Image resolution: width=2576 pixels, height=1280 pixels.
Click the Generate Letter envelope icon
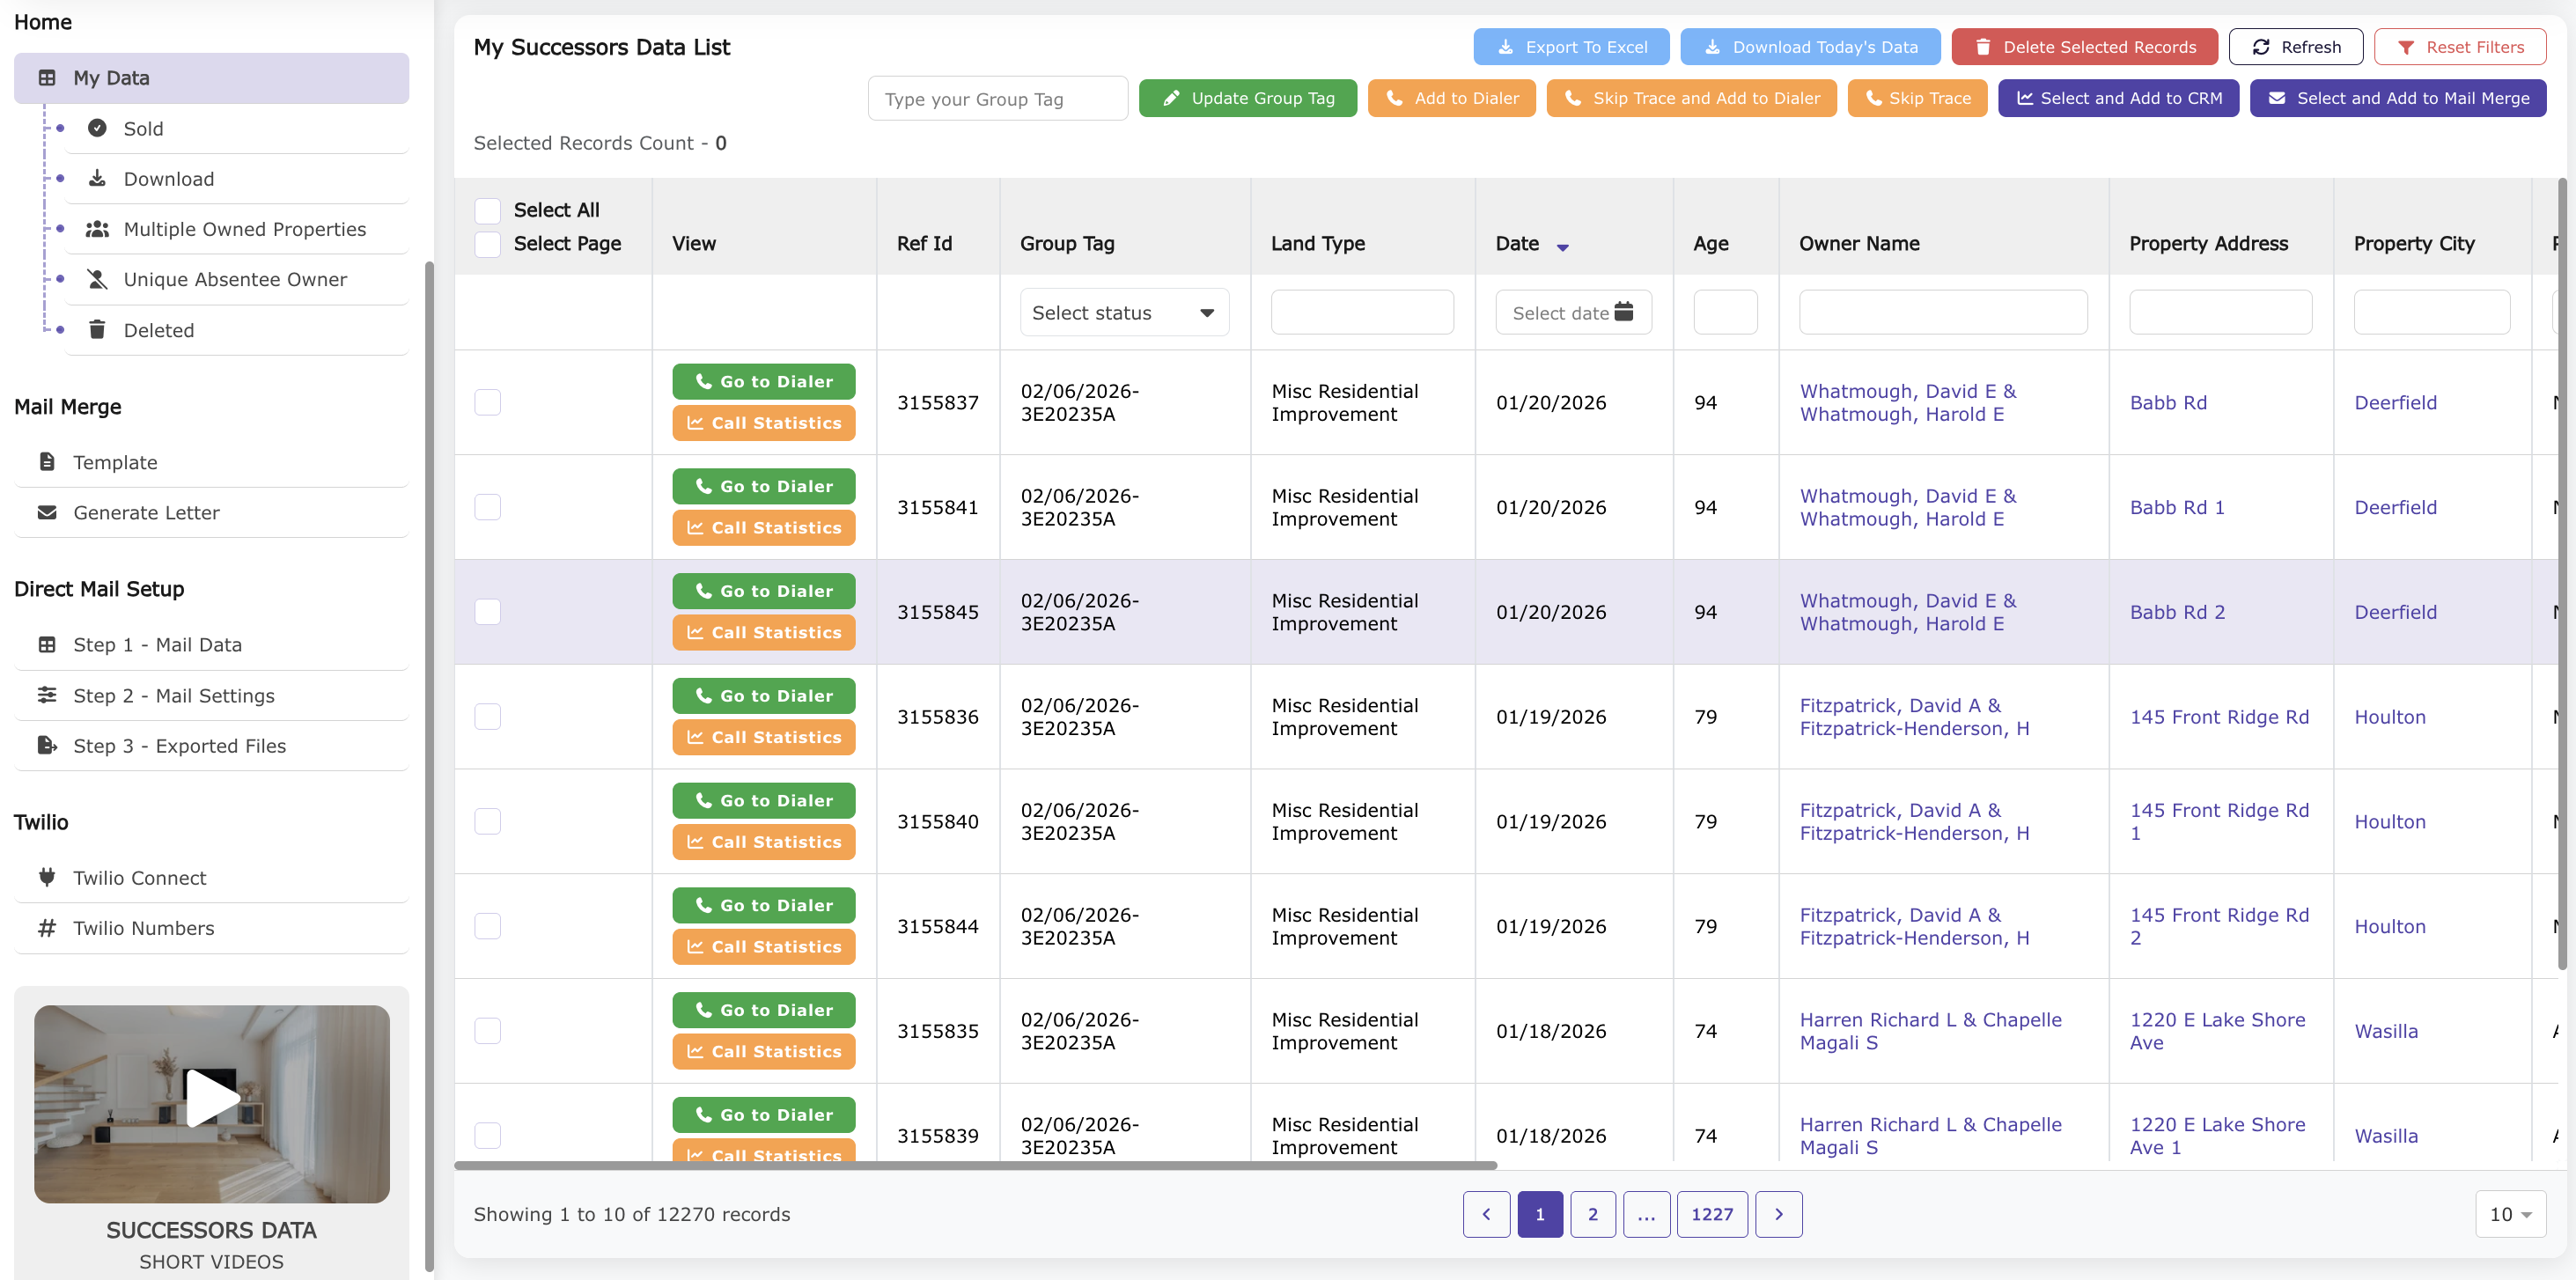coord(47,512)
